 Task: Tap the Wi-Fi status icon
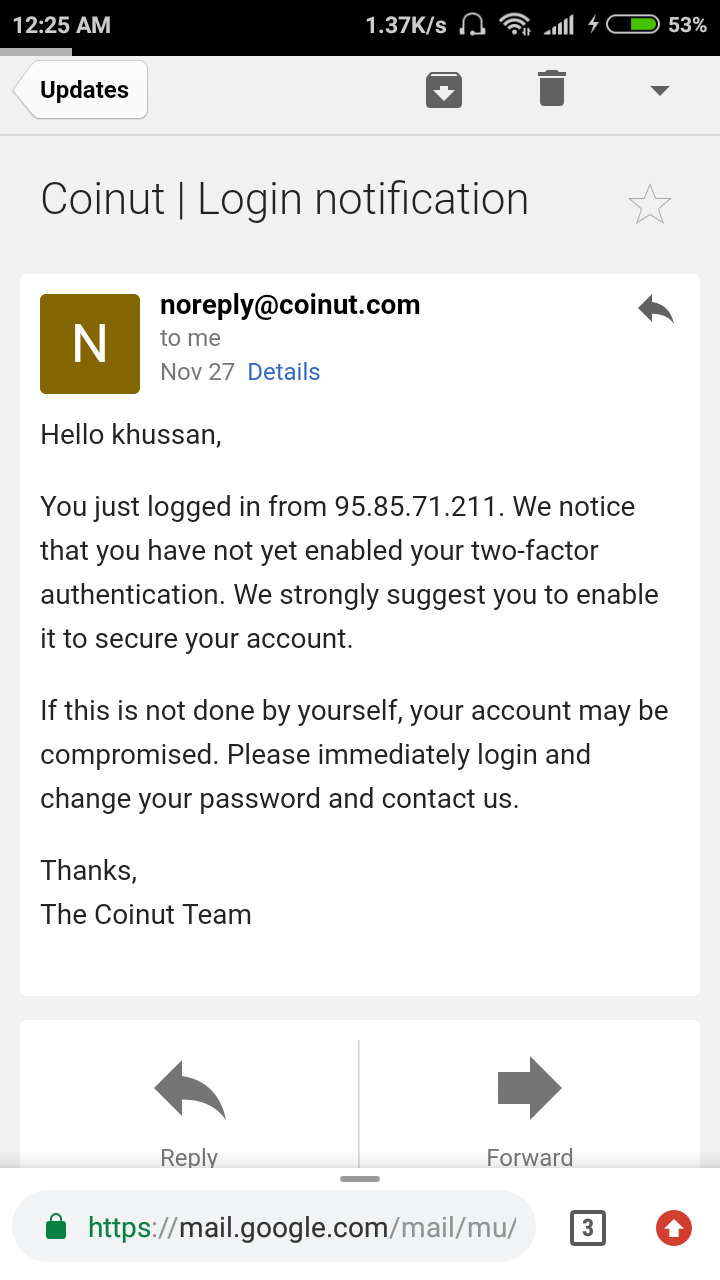coord(515,25)
